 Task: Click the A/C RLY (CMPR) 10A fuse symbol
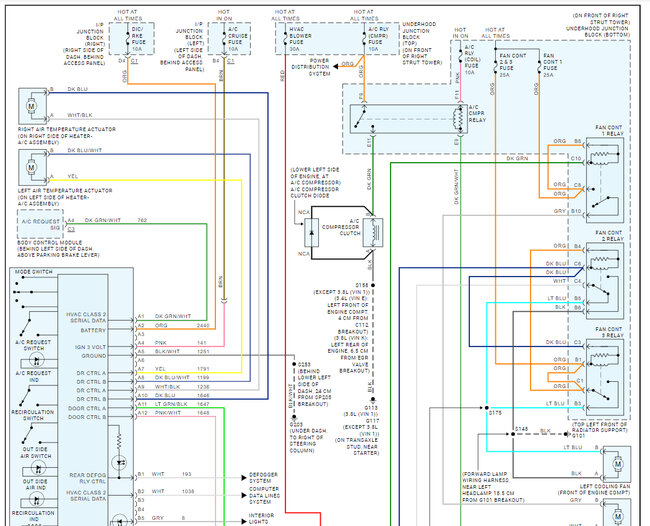point(364,39)
